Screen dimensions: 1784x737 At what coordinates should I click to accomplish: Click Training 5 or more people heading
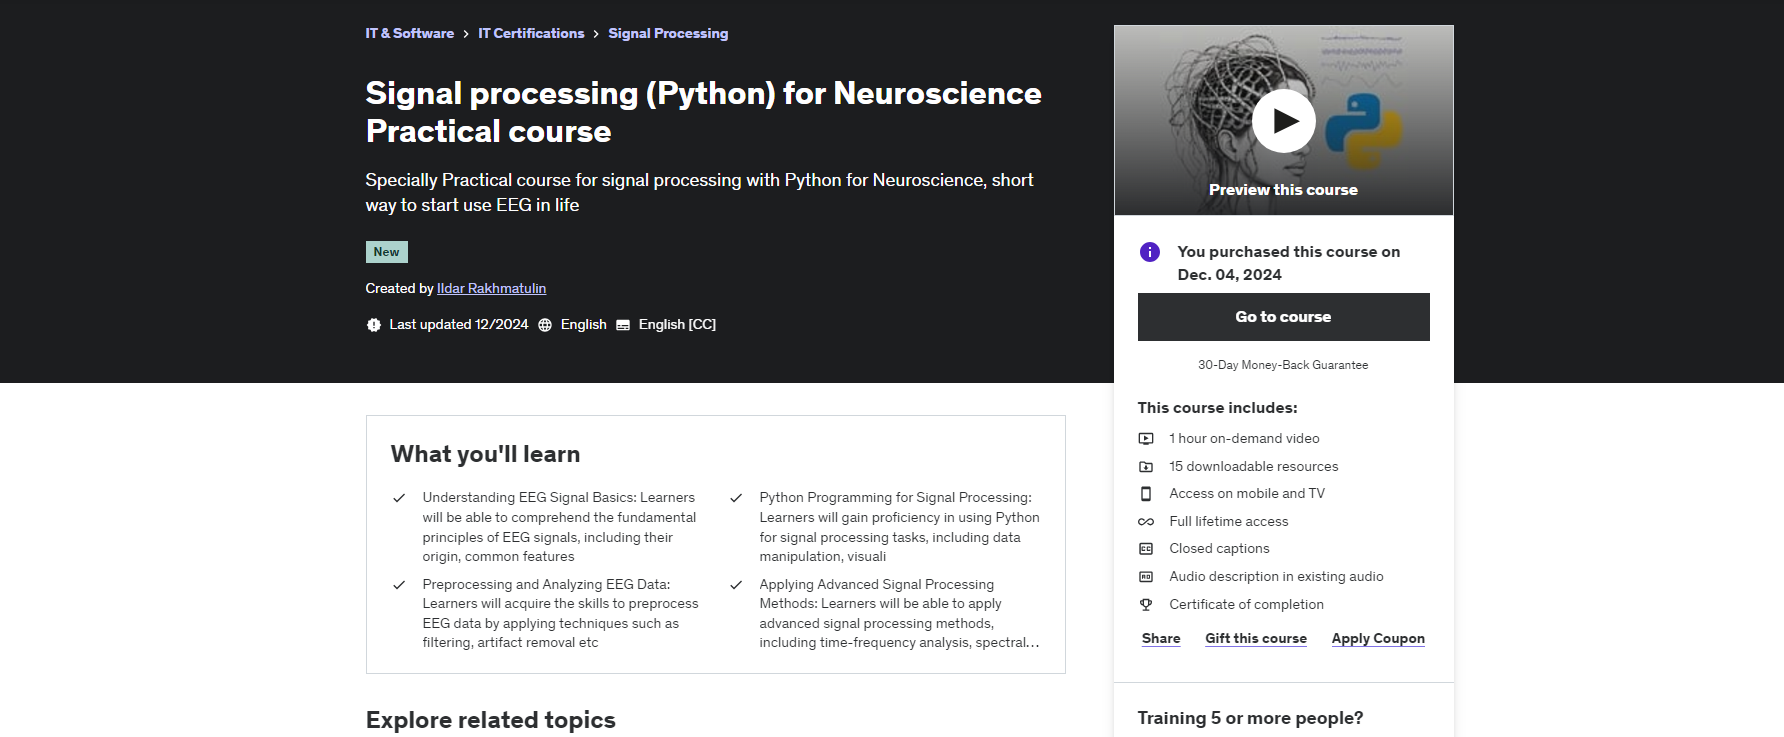click(1250, 718)
